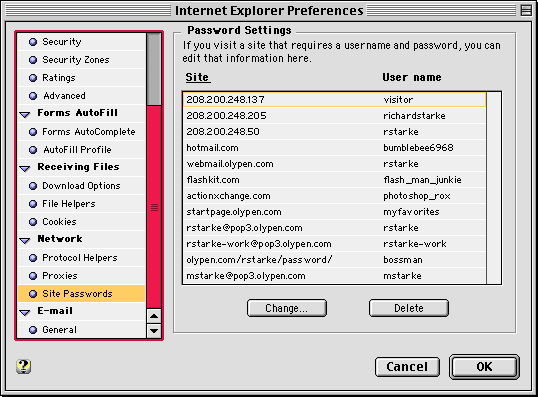Select the 208.200.248.137 site row
This screenshot has height=397, width=538.
click(335, 100)
